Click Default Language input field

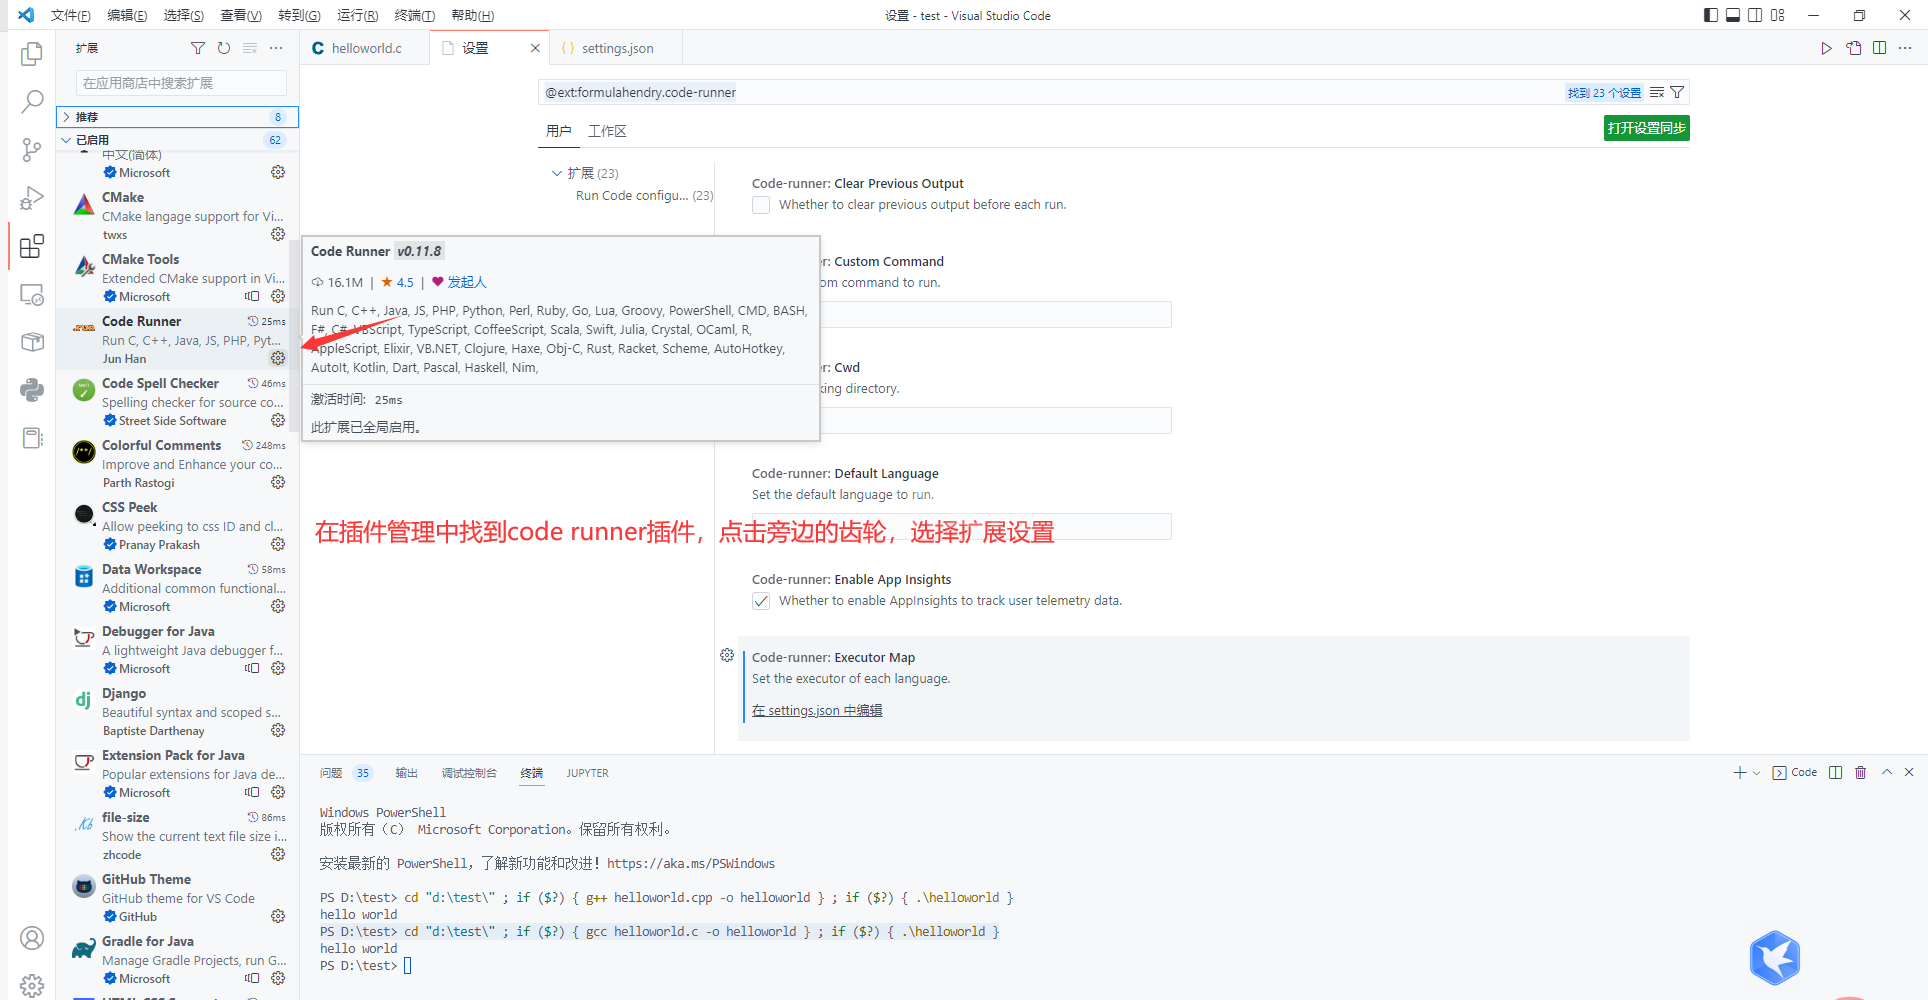click(962, 527)
